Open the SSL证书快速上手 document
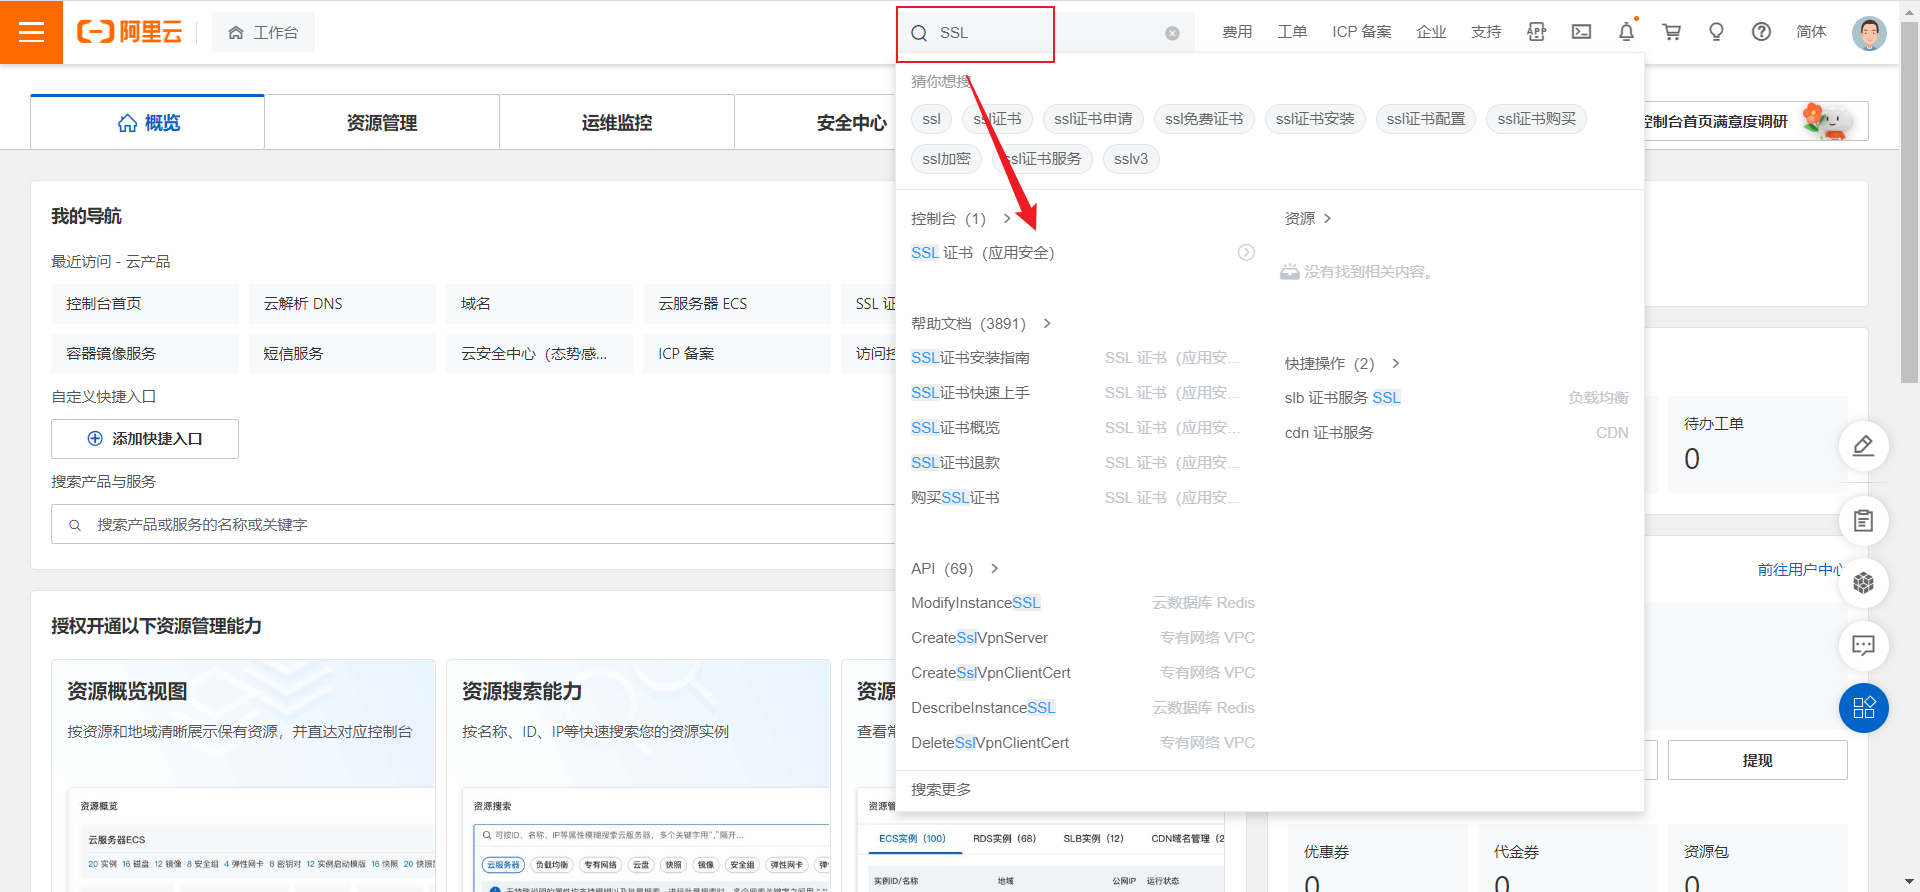 tap(970, 393)
